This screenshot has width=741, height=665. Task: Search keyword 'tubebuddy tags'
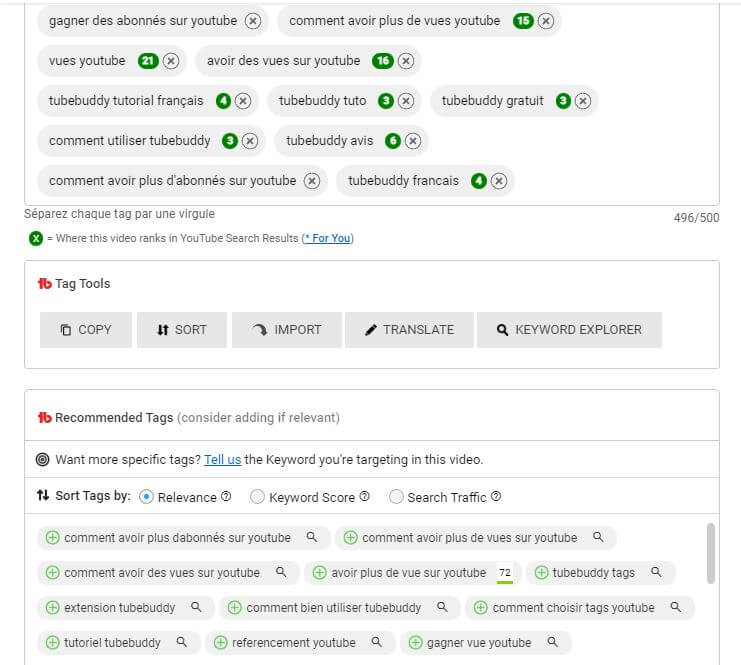click(x=656, y=572)
